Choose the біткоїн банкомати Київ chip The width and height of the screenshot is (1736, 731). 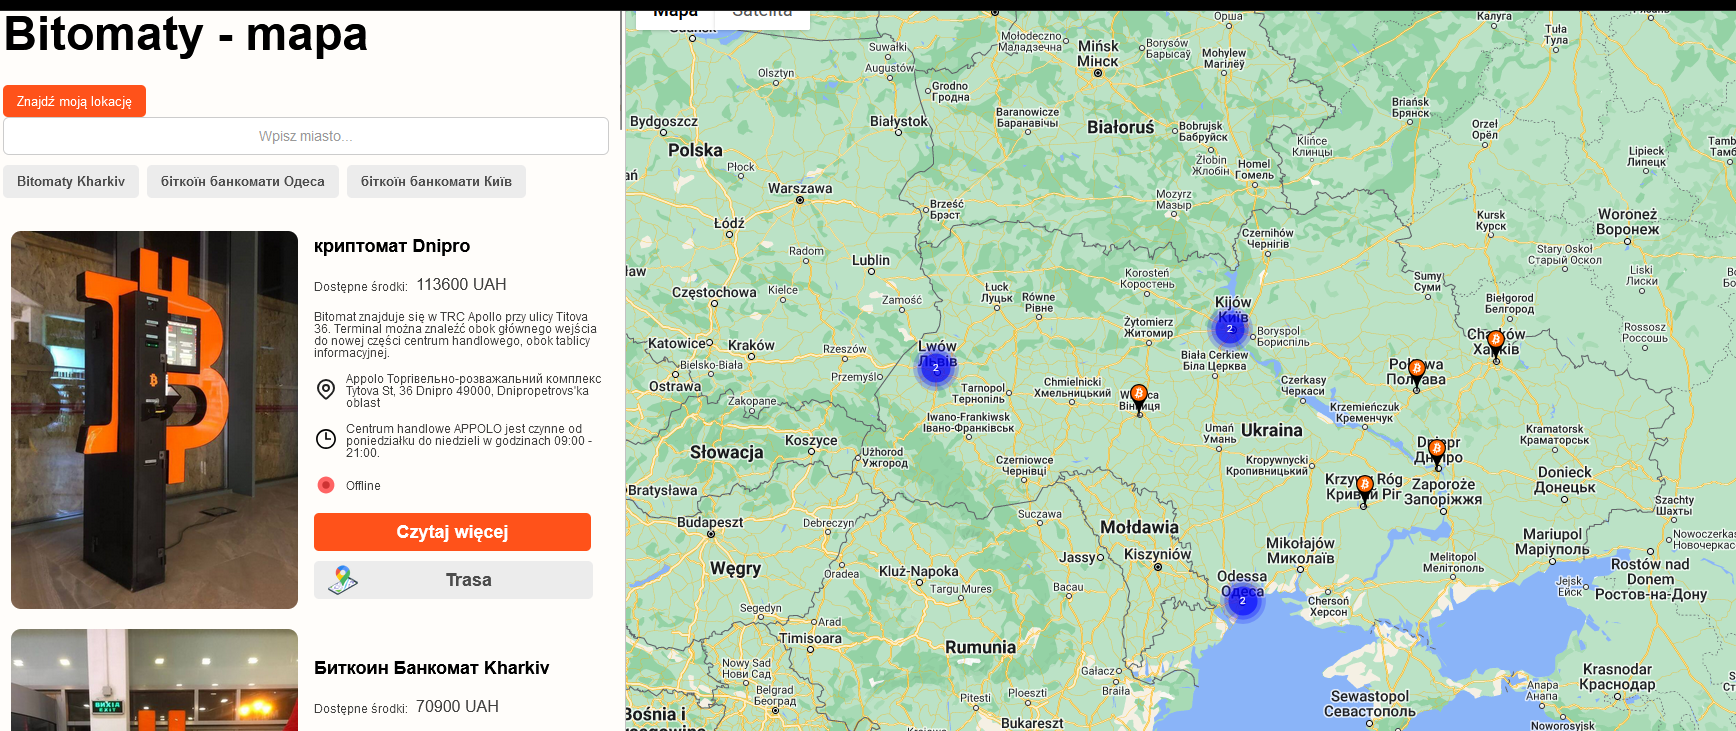click(x=436, y=181)
